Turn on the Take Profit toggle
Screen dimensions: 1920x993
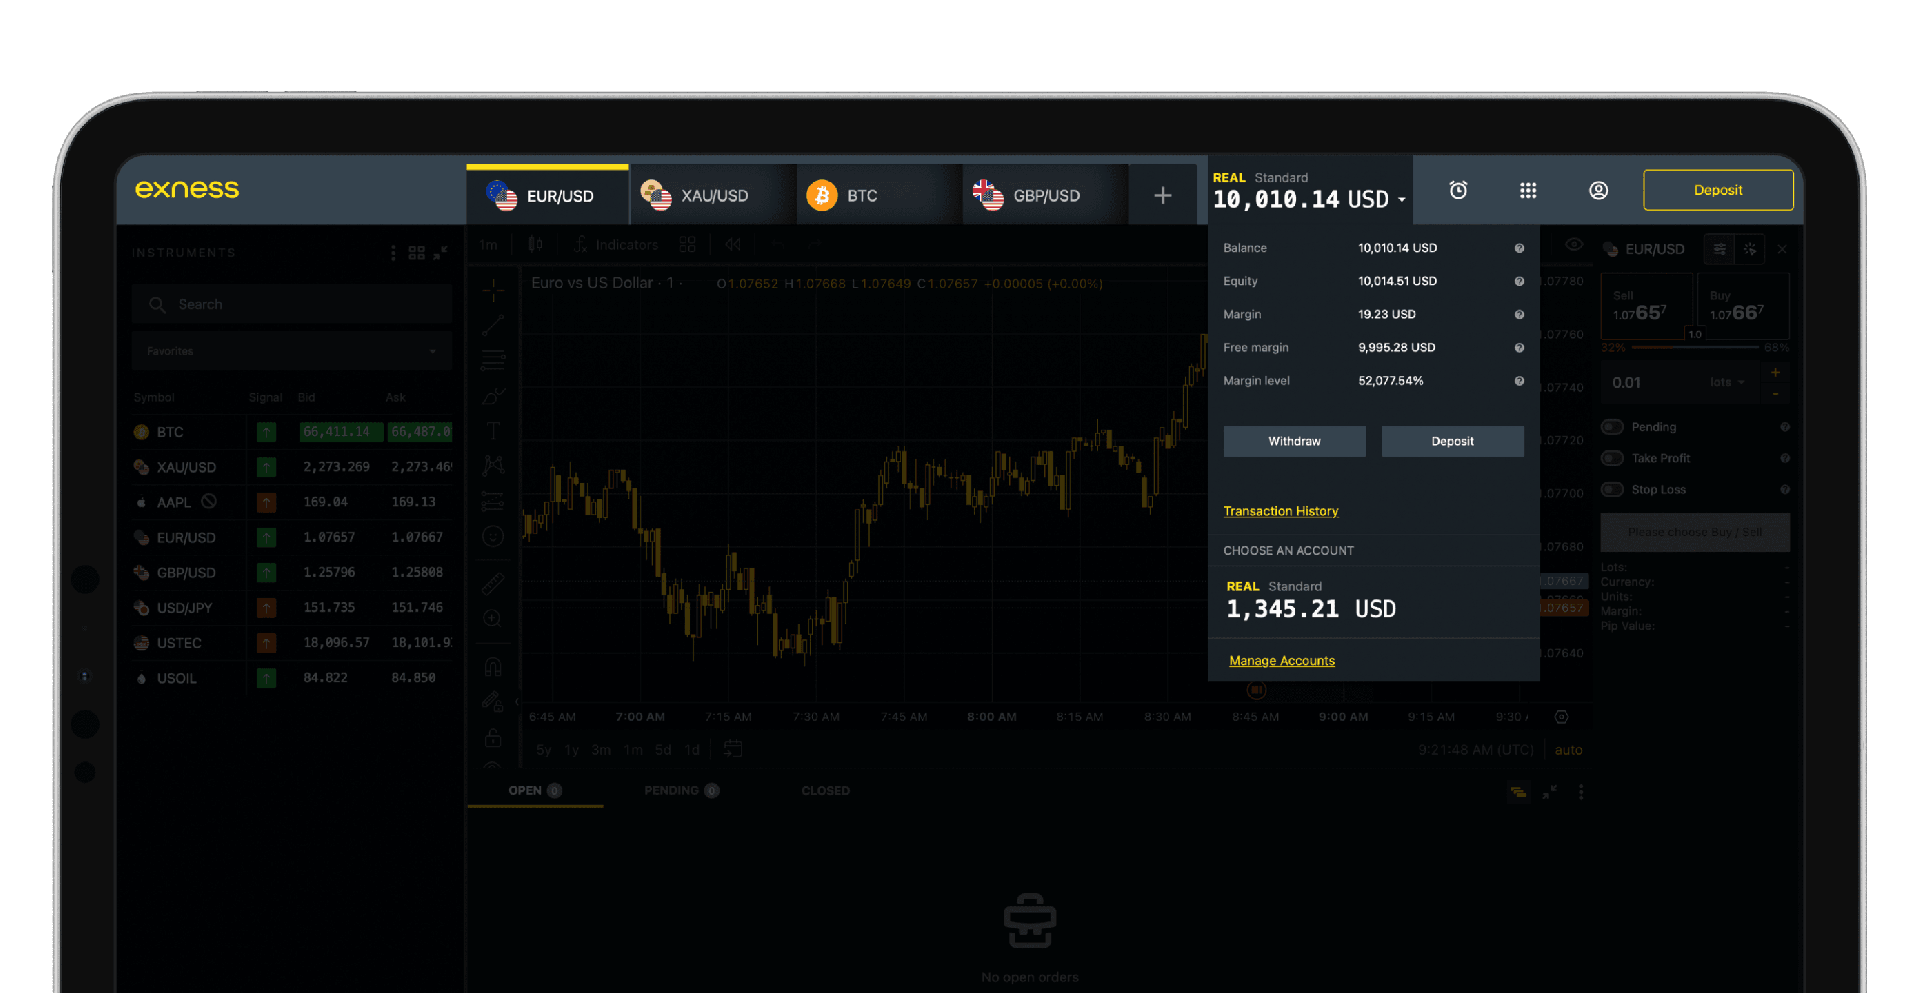click(x=1612, y=458)
